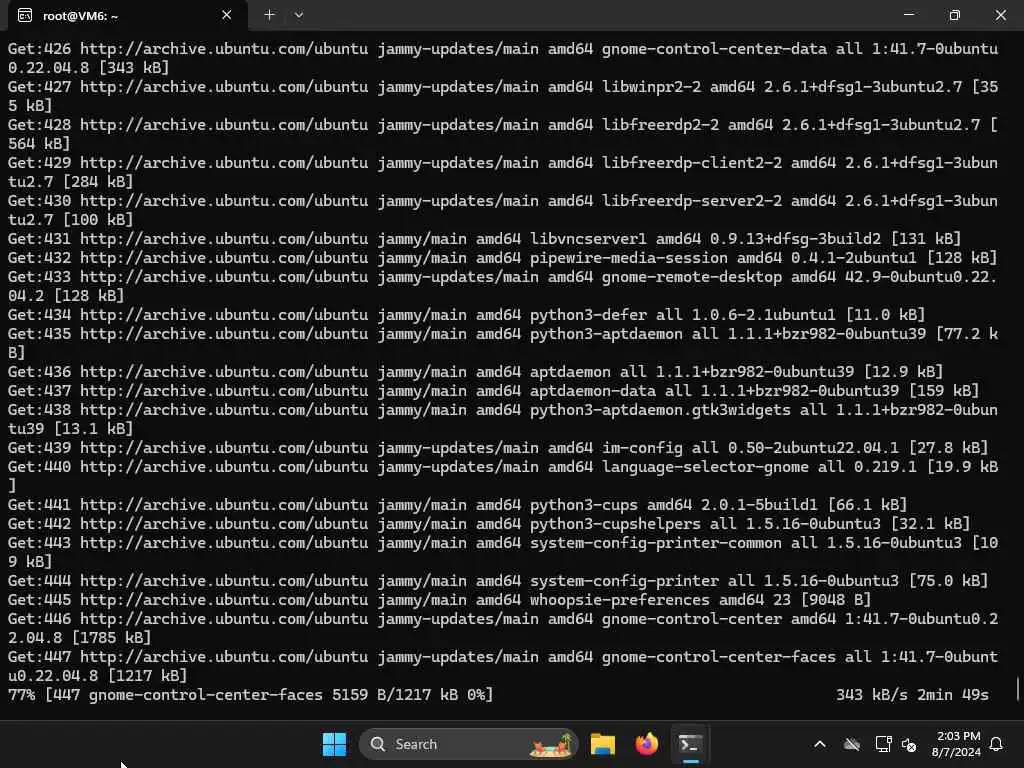Click Get:438 python3-aptdaemon.gtk3widgets line
Image resolution: width=1024 pixels, height=768 pixels.
tap(503, 419)
